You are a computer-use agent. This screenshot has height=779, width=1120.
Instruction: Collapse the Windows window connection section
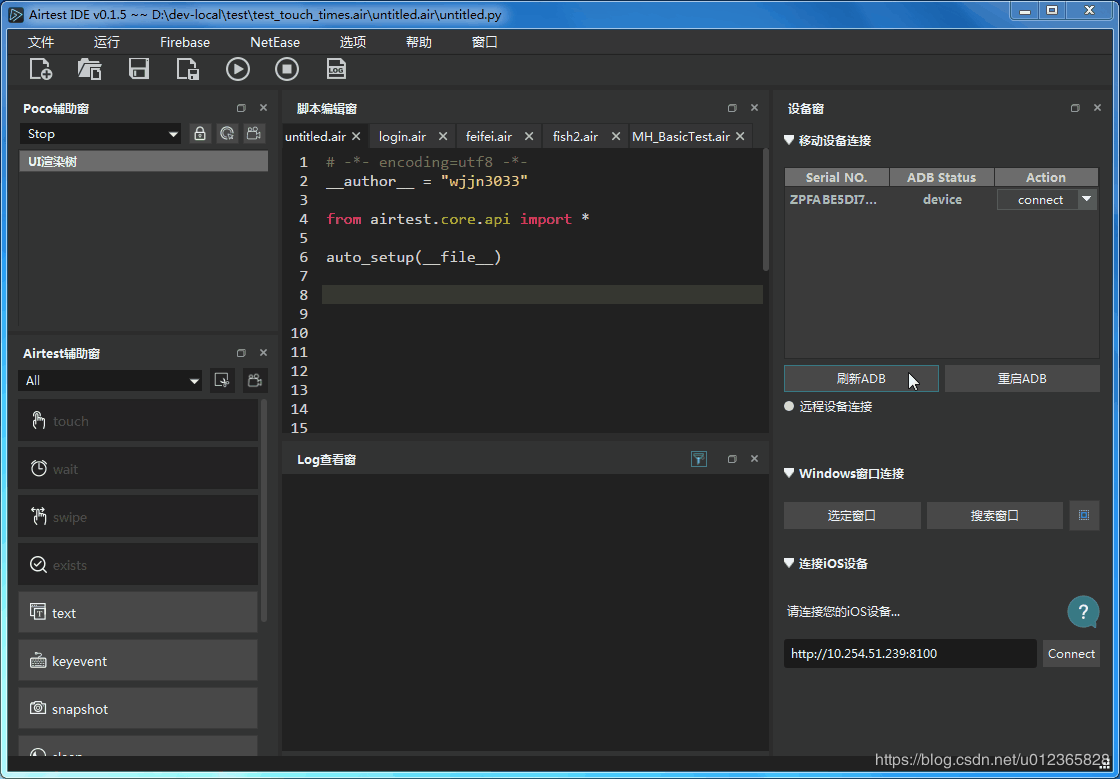point(789,473)
